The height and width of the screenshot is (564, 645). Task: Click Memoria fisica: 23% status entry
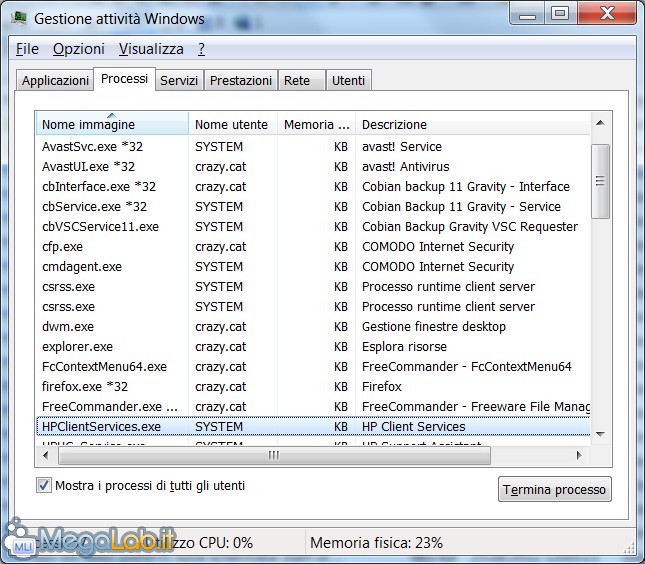376,543
